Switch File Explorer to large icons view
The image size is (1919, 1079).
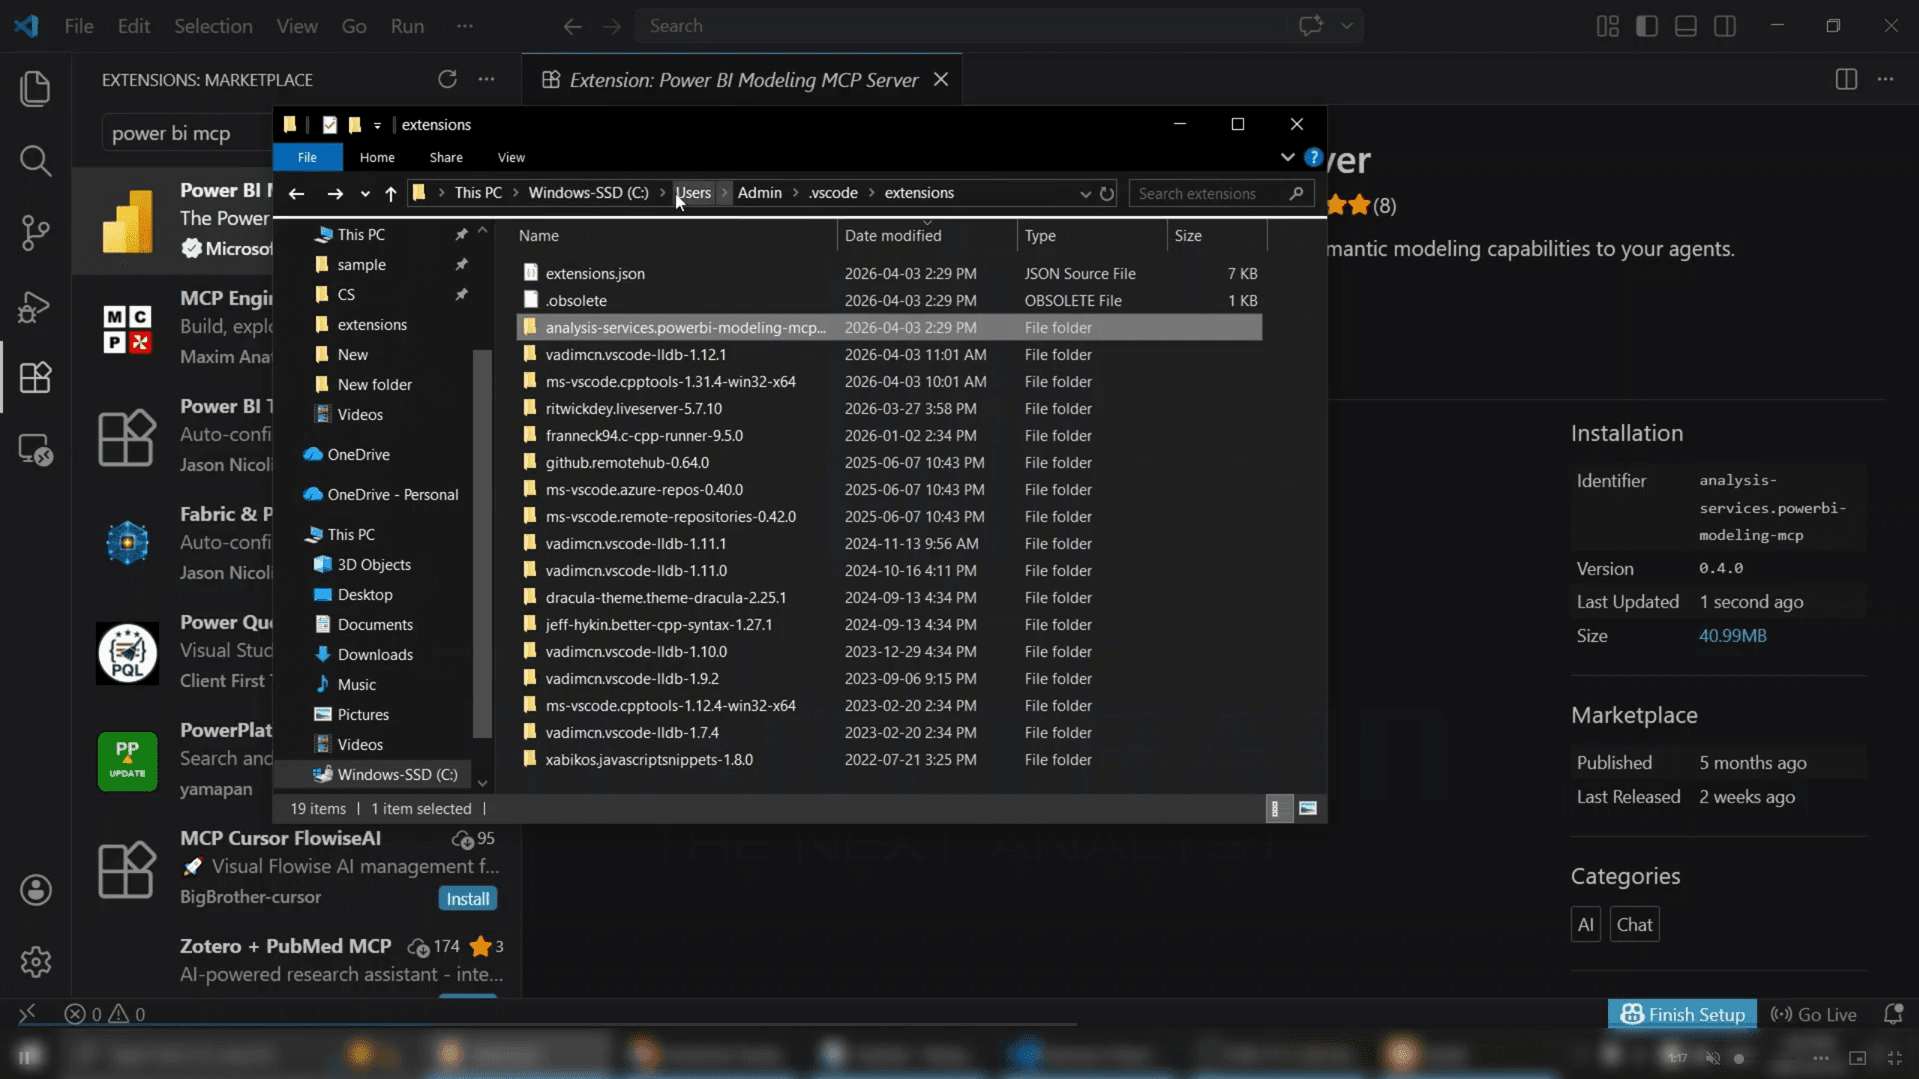coord(1307,808)
